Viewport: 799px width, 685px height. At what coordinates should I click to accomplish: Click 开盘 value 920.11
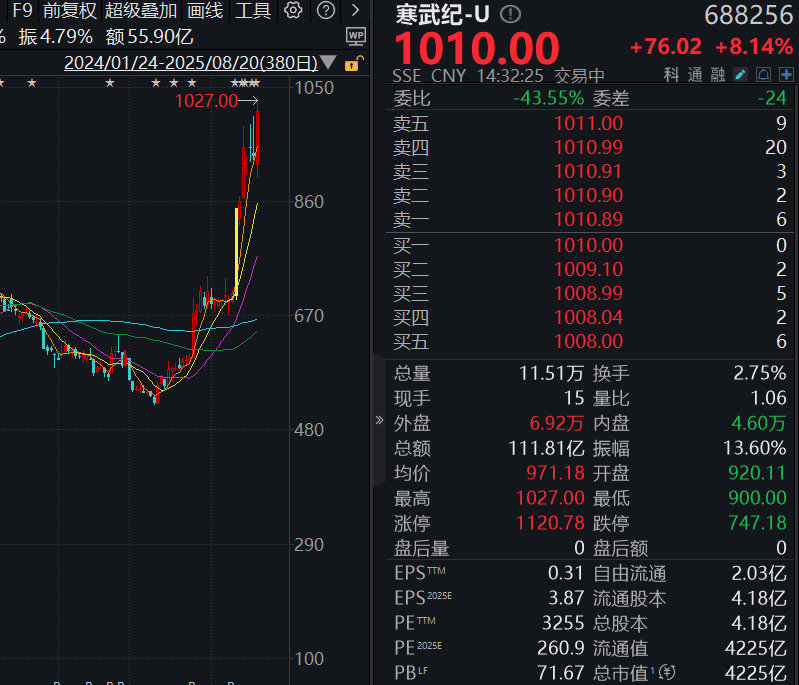(757, 473)
